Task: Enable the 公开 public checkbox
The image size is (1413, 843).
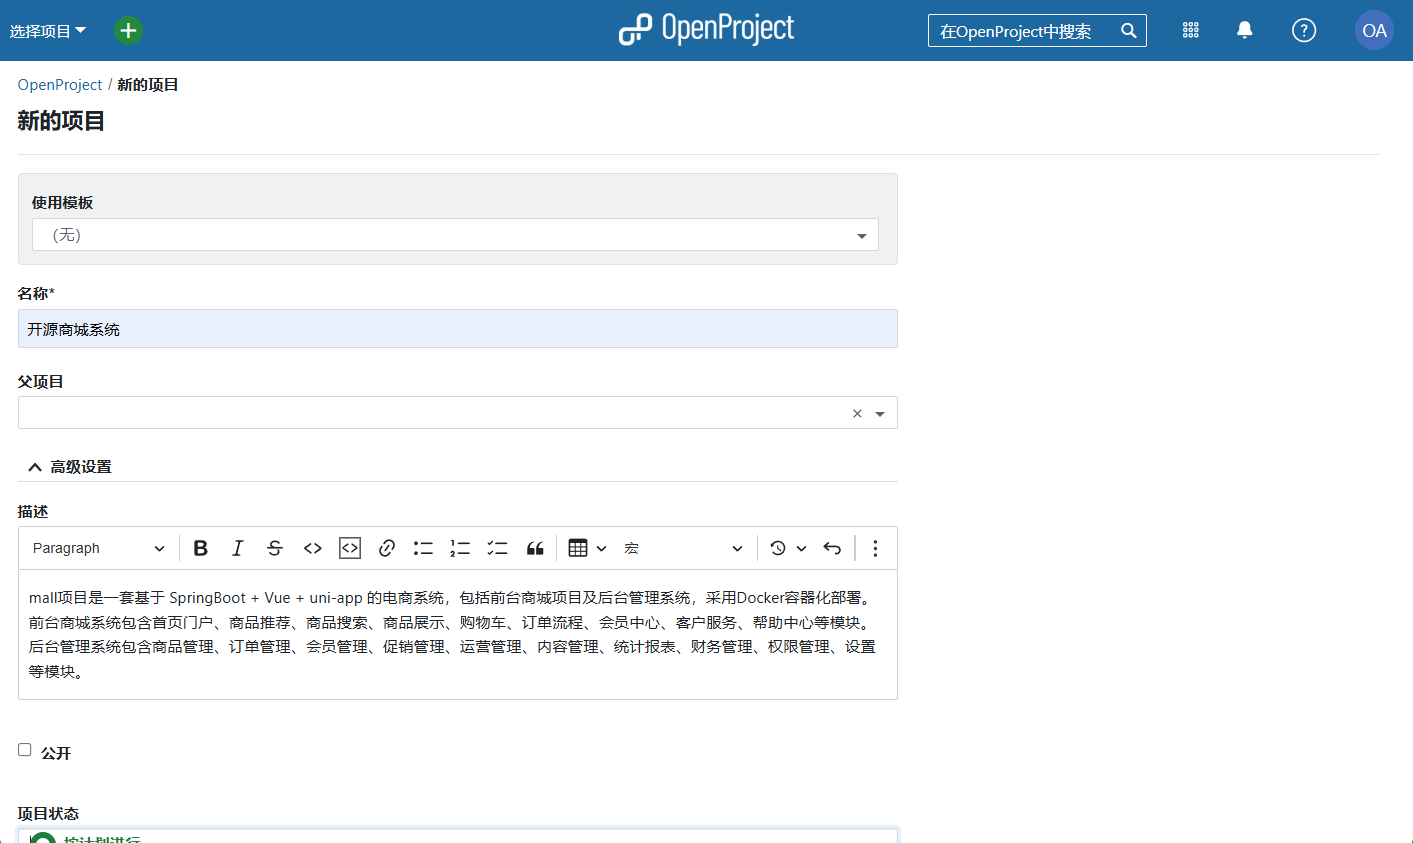Action: (25, 750)
